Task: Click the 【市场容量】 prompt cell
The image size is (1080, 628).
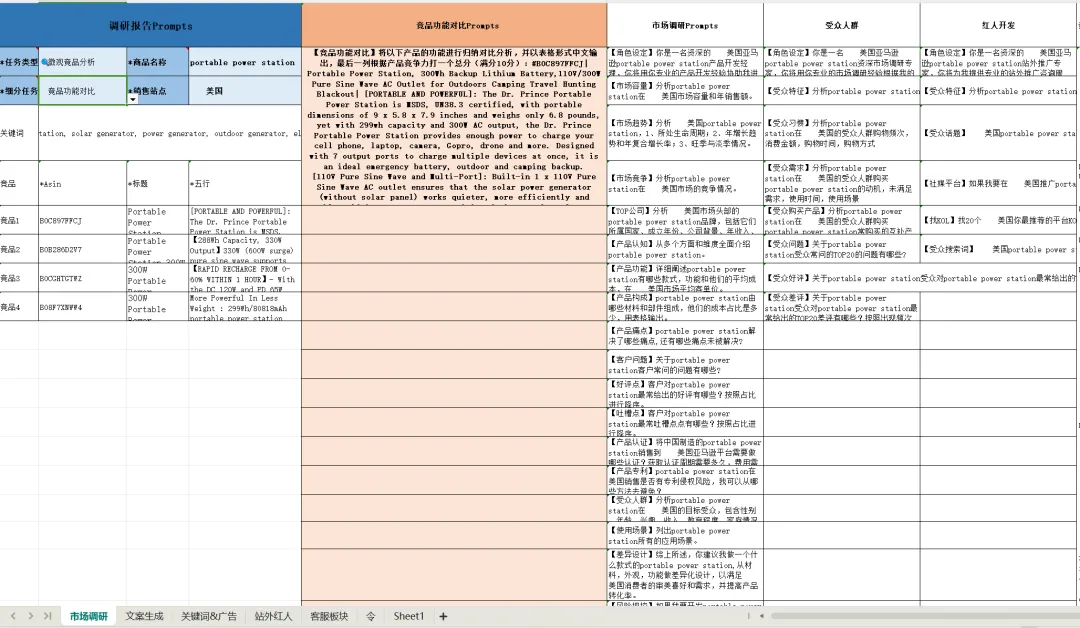Action: (x=685, y=91)
